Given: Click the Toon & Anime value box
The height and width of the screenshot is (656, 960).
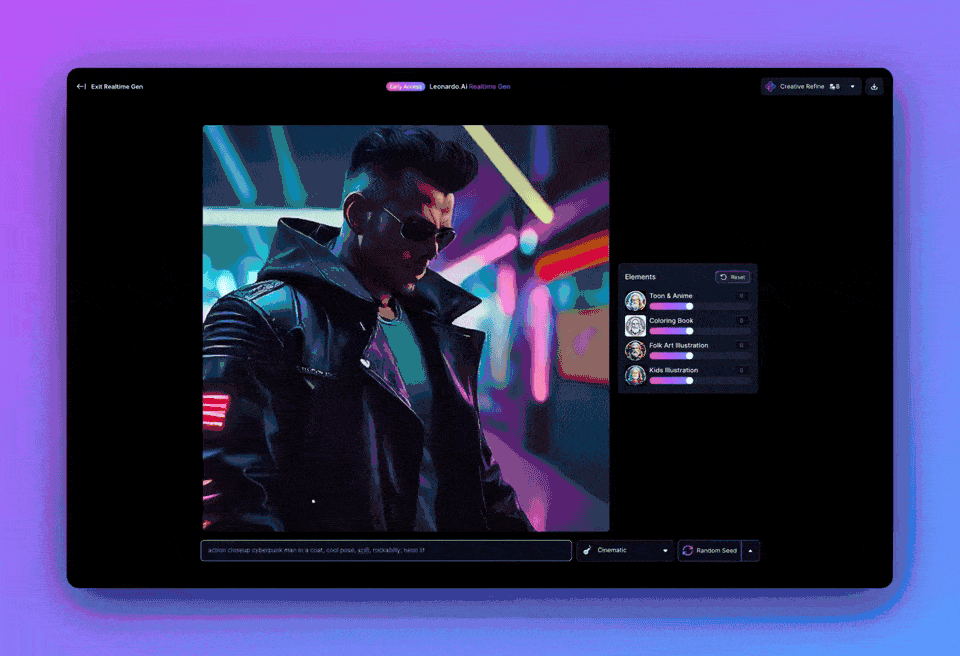Looking at the screenshot, I should (741, 296).
